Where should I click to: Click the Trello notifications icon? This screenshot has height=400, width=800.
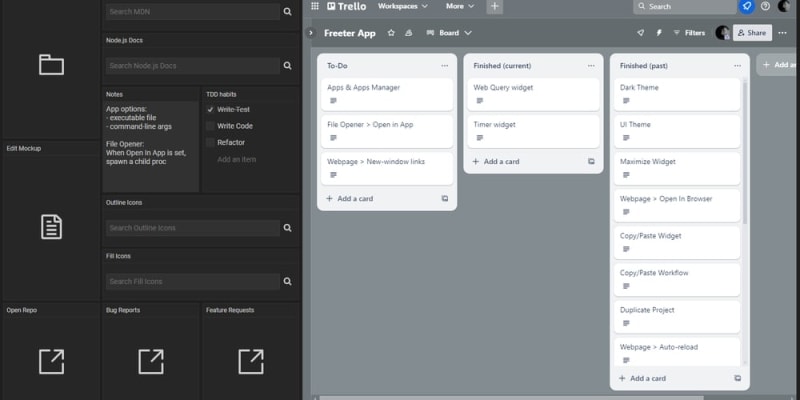[746, 6]
